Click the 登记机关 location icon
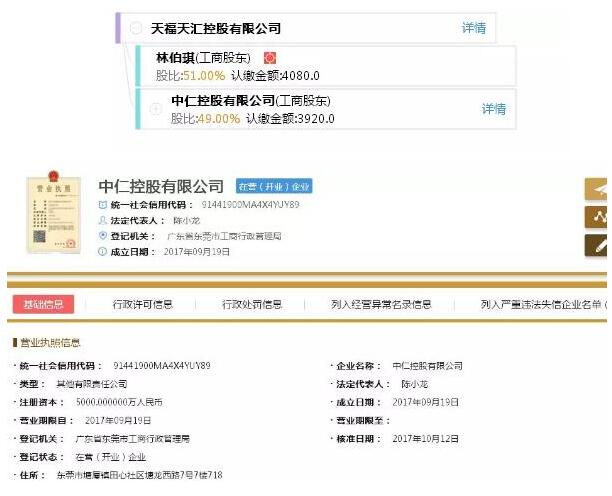612x496 pixels. pos(103,237)
